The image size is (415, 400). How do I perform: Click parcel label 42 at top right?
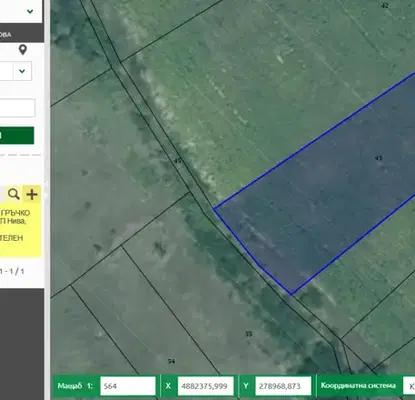(385, 6)
